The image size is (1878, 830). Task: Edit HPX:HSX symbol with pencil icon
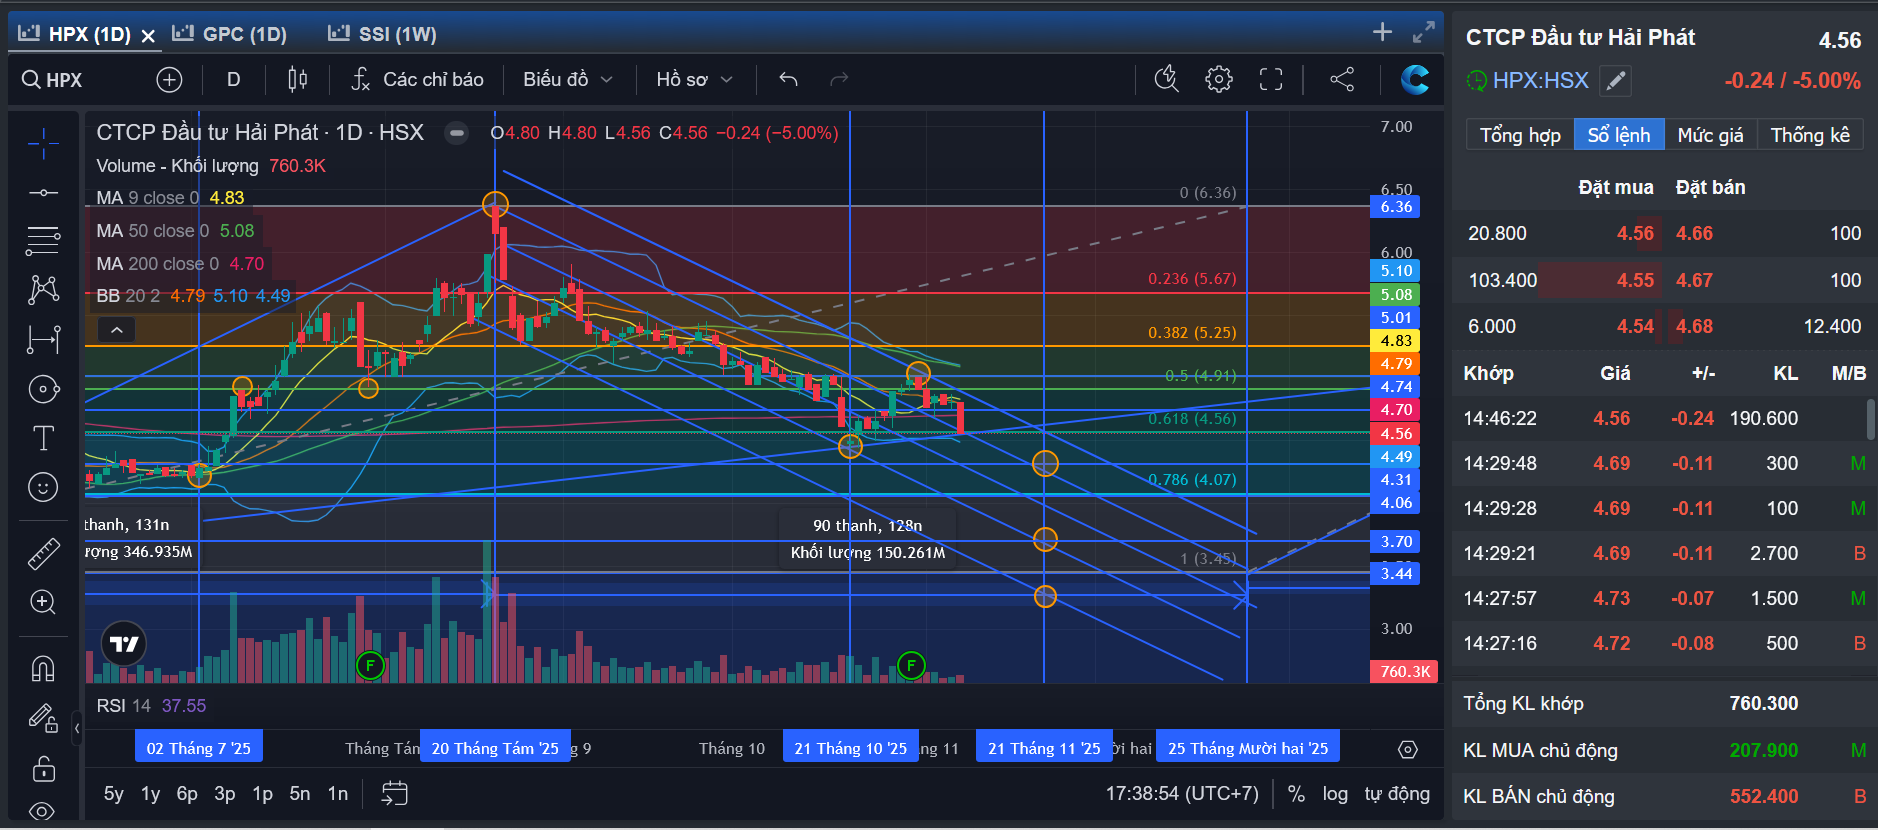(x=1615, y=81)
